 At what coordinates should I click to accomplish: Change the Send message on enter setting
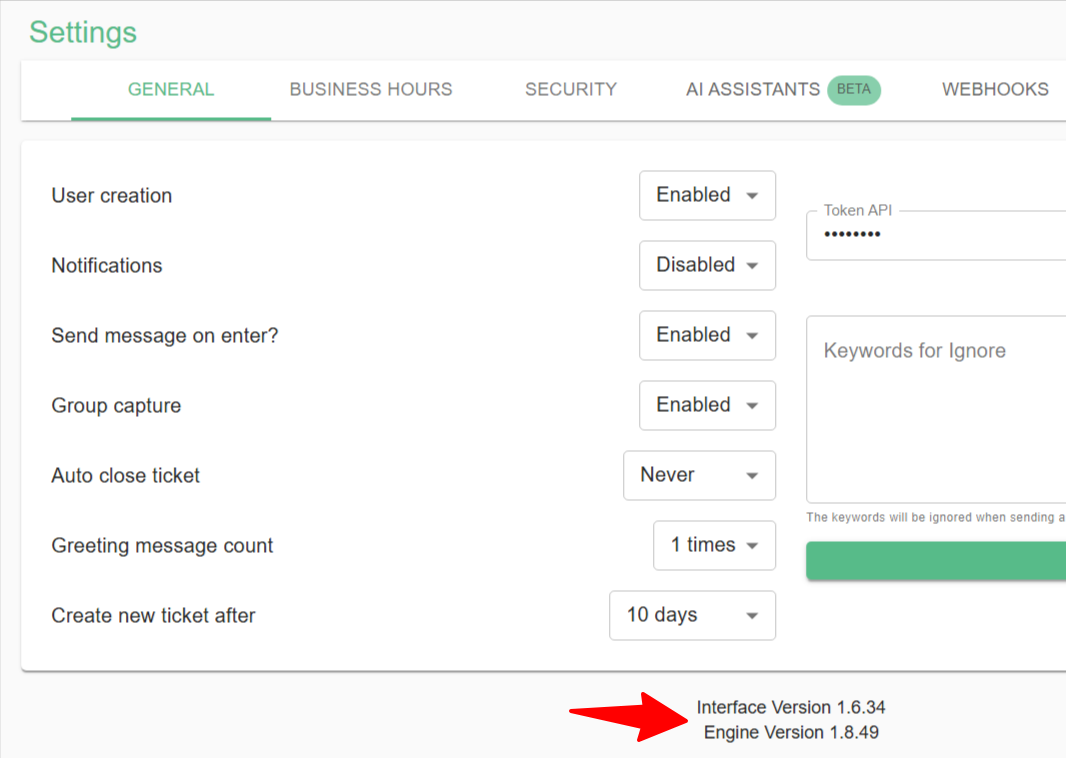707,335
